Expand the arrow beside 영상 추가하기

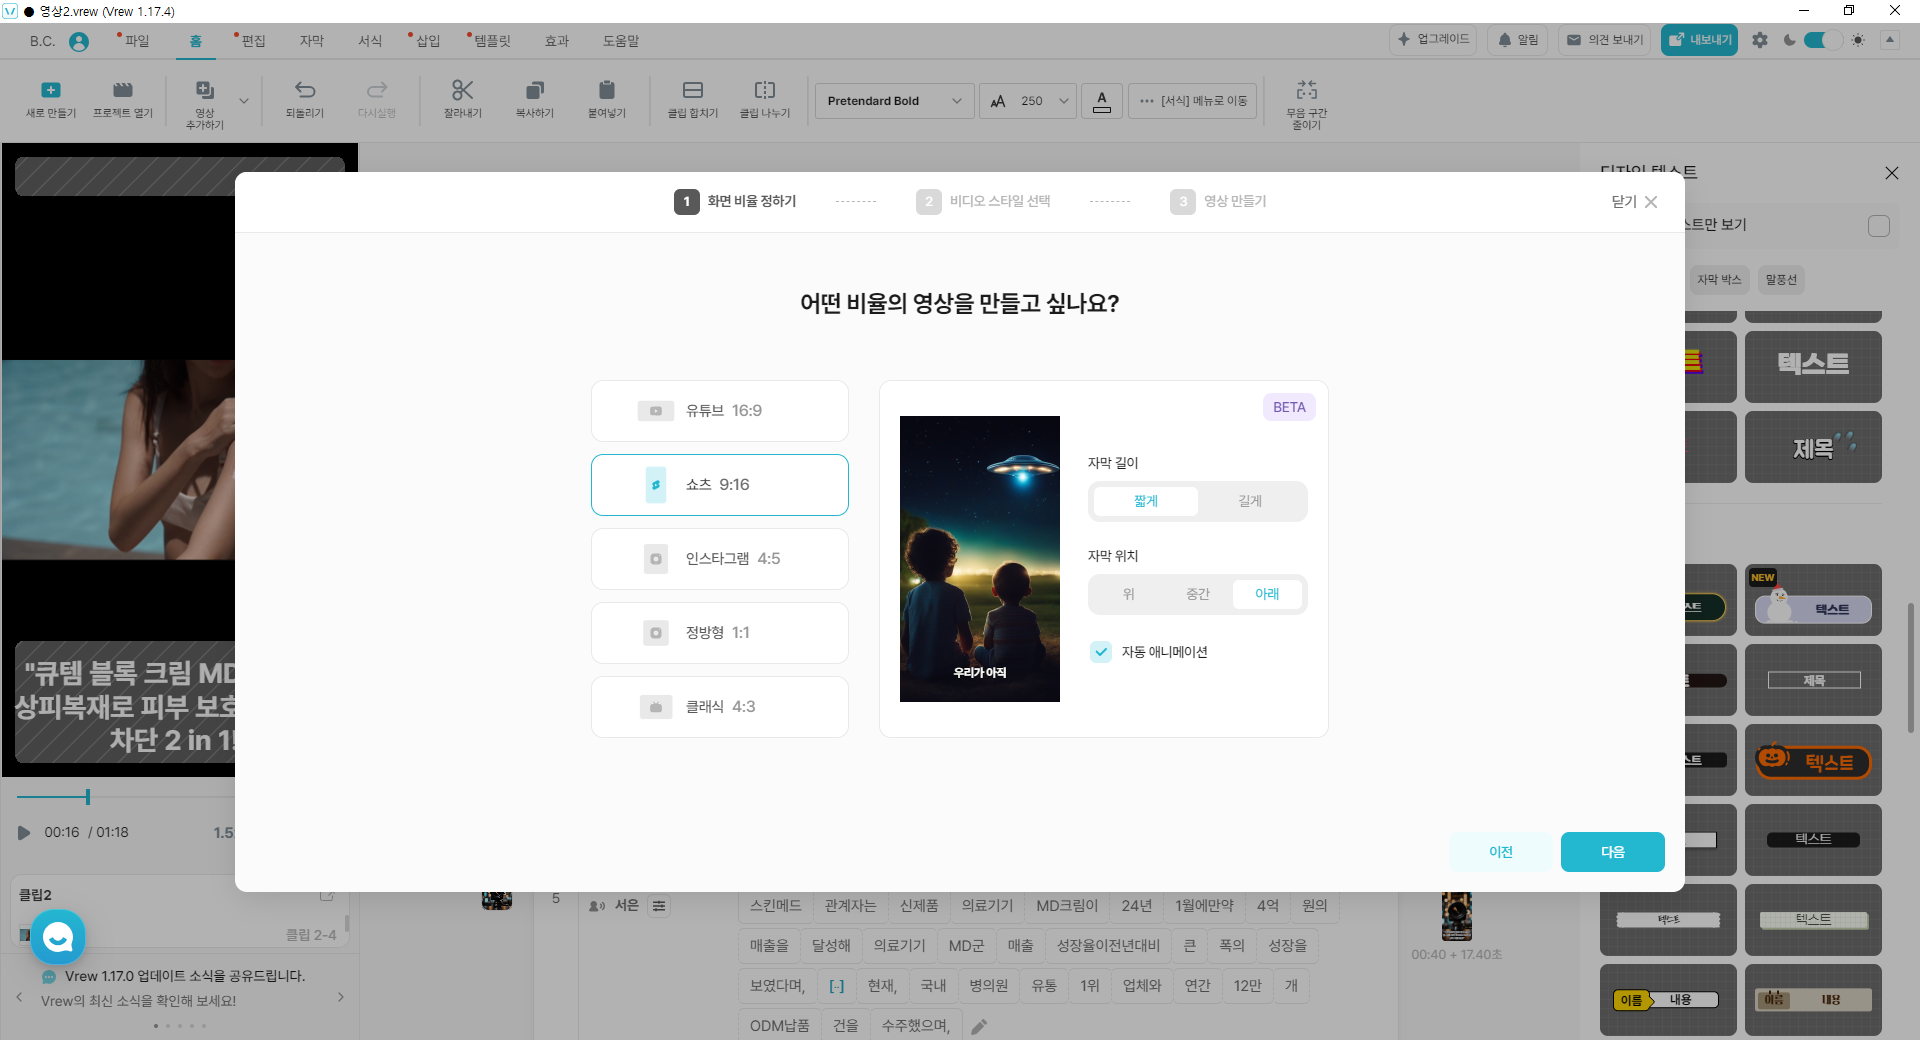[x=244, y=101]
